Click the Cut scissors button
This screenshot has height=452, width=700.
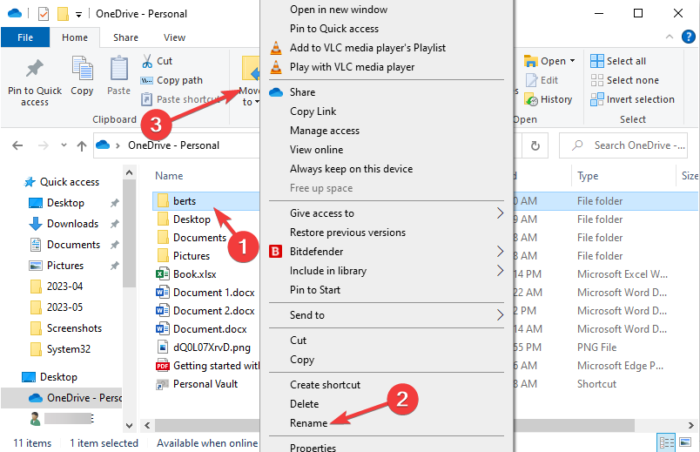pos(164,61)
